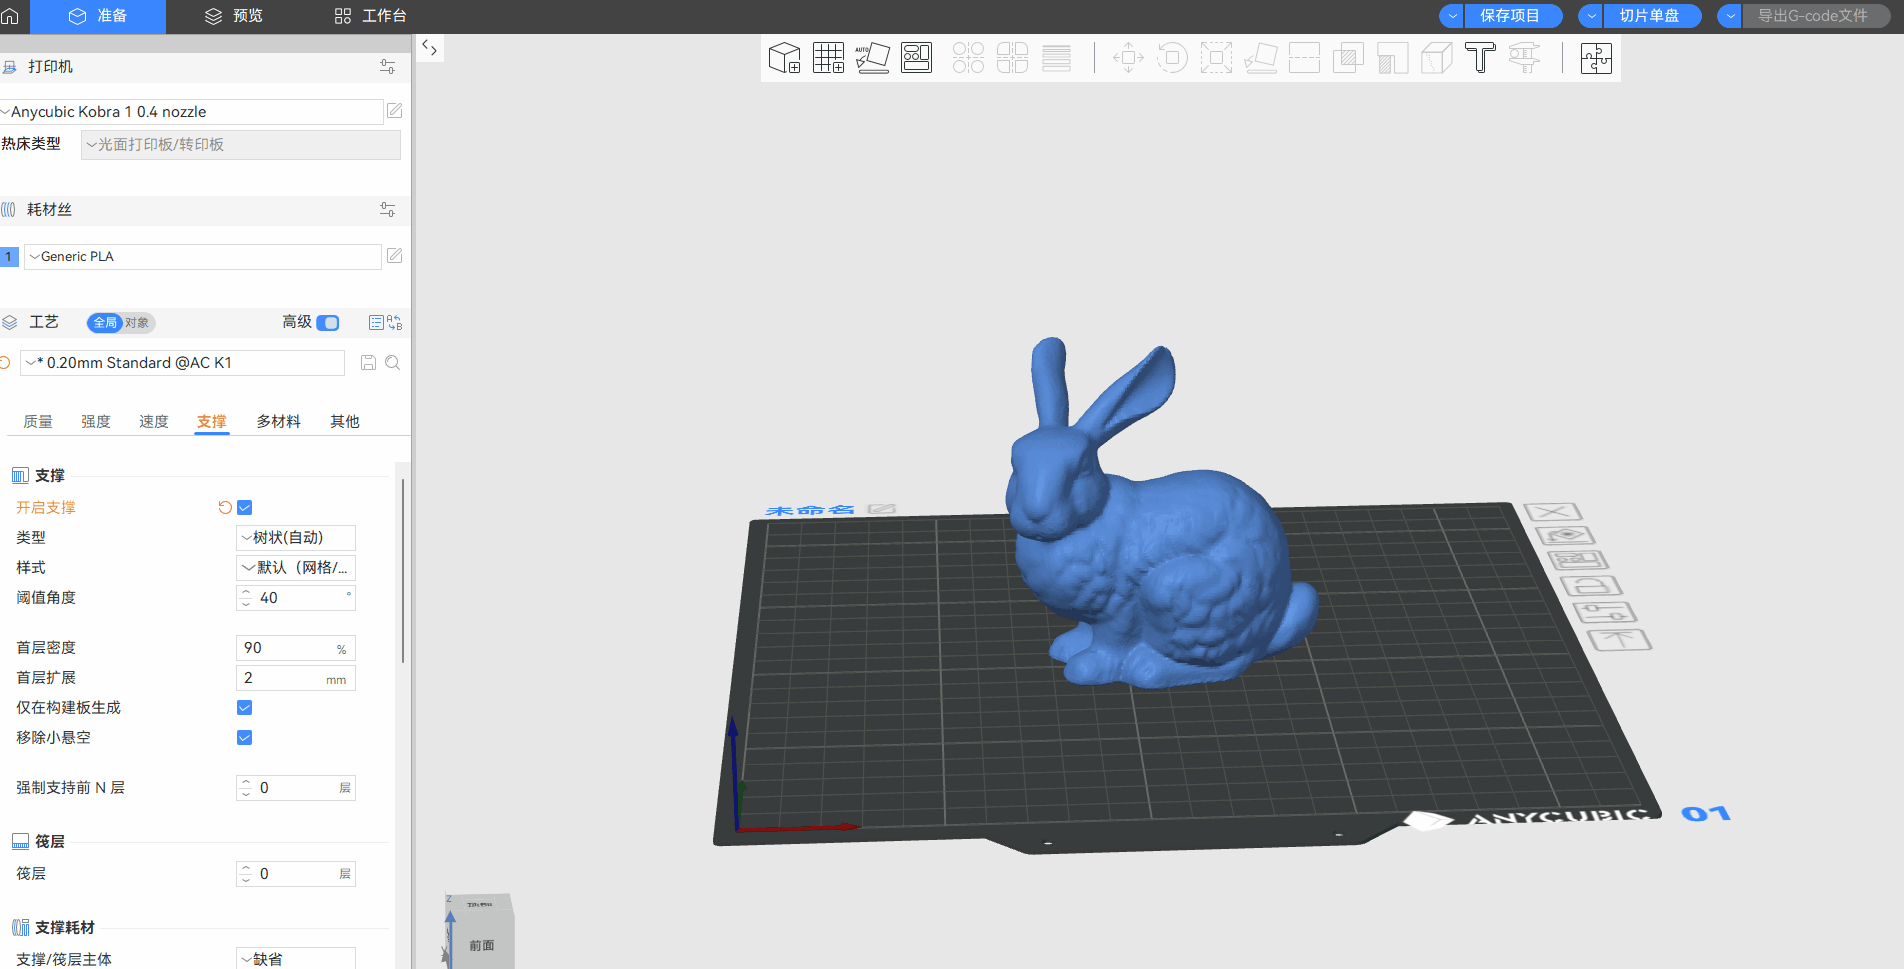Open the 支撑/筏层主体 缺省 dropdown
The height and width of the screenshot is (969, 1904).
[296, 958]
